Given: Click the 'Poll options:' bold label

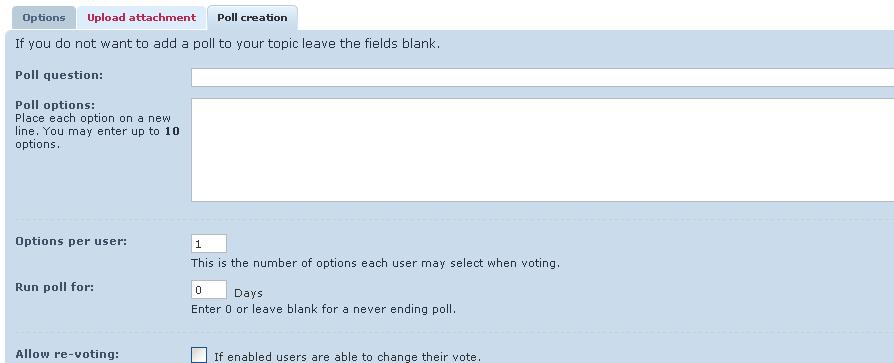Looking at the screenshot, I should [55, 105].
